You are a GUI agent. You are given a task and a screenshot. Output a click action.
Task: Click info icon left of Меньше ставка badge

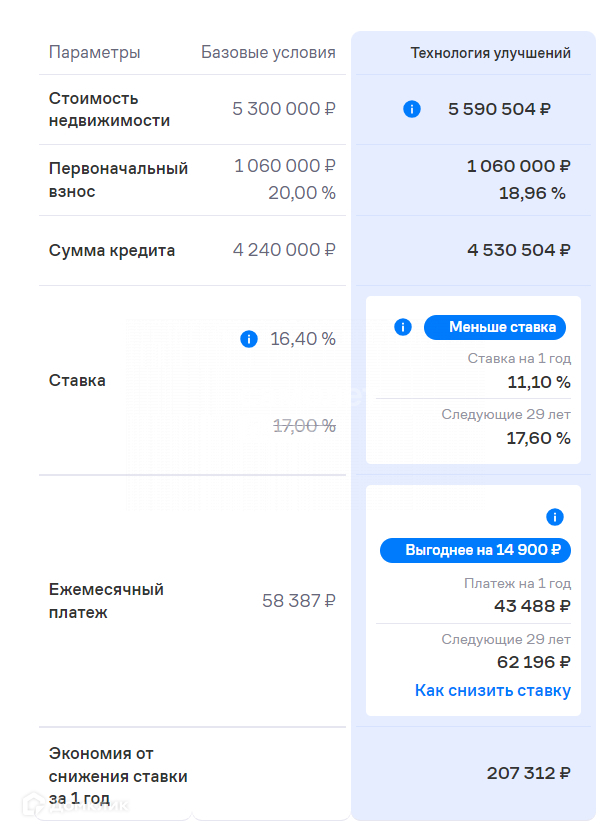[x=403, y=327]
